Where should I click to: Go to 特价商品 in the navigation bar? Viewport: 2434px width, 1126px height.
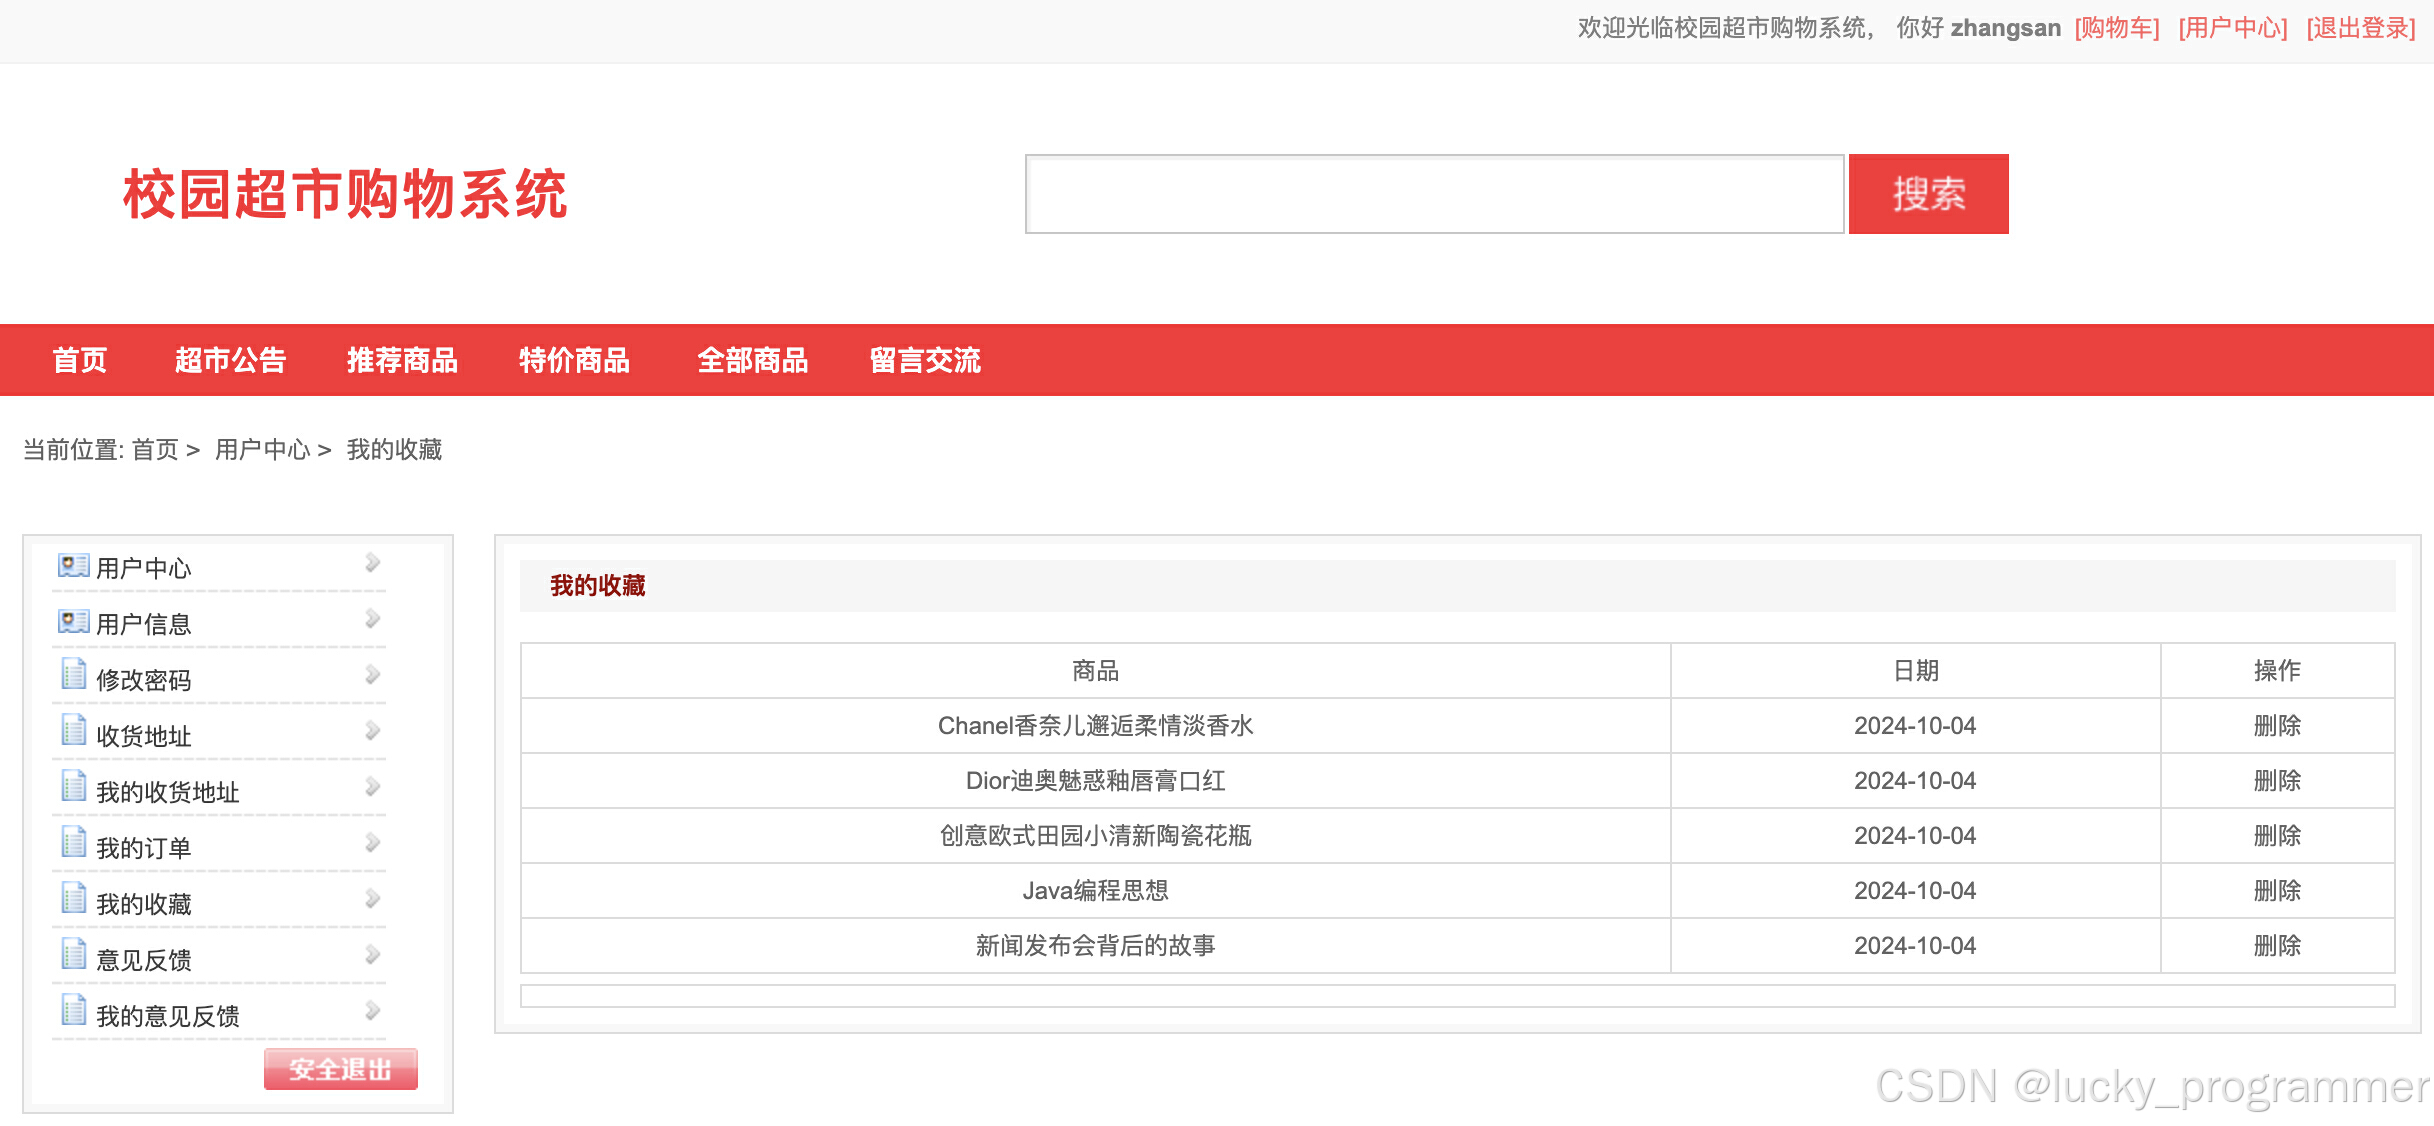[574, 360]
